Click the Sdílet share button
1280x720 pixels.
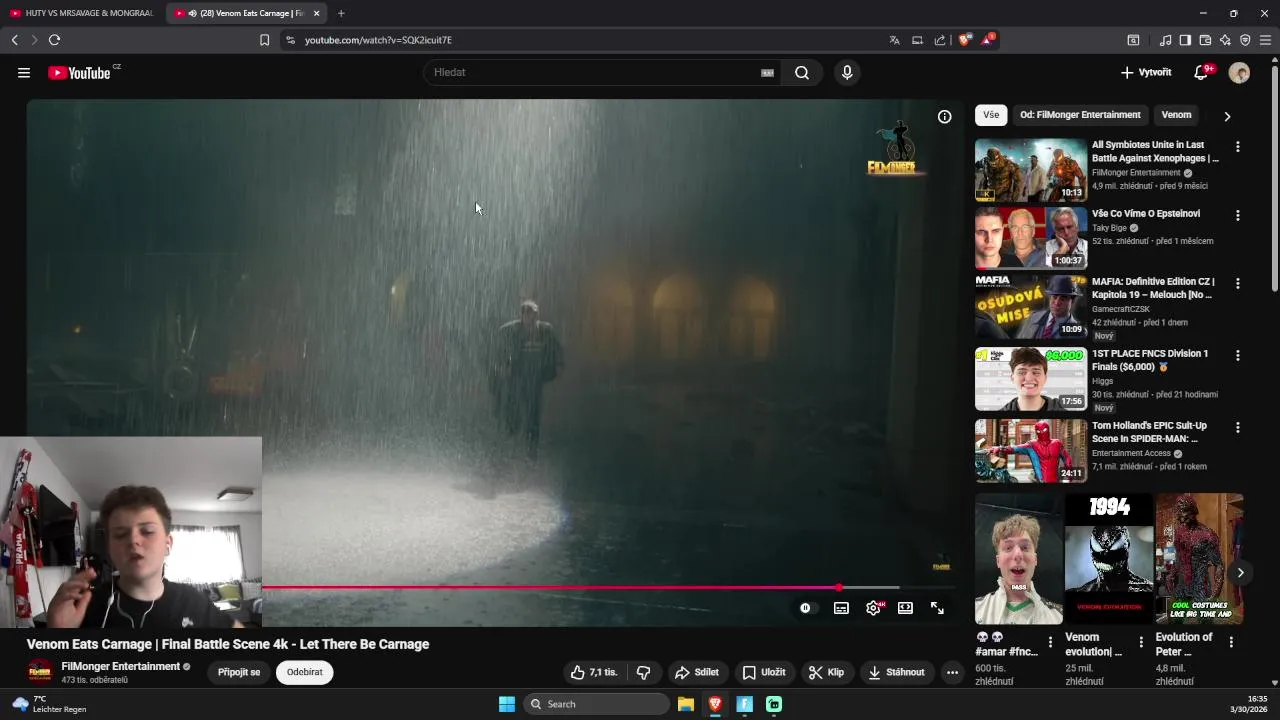pos(697,672)
